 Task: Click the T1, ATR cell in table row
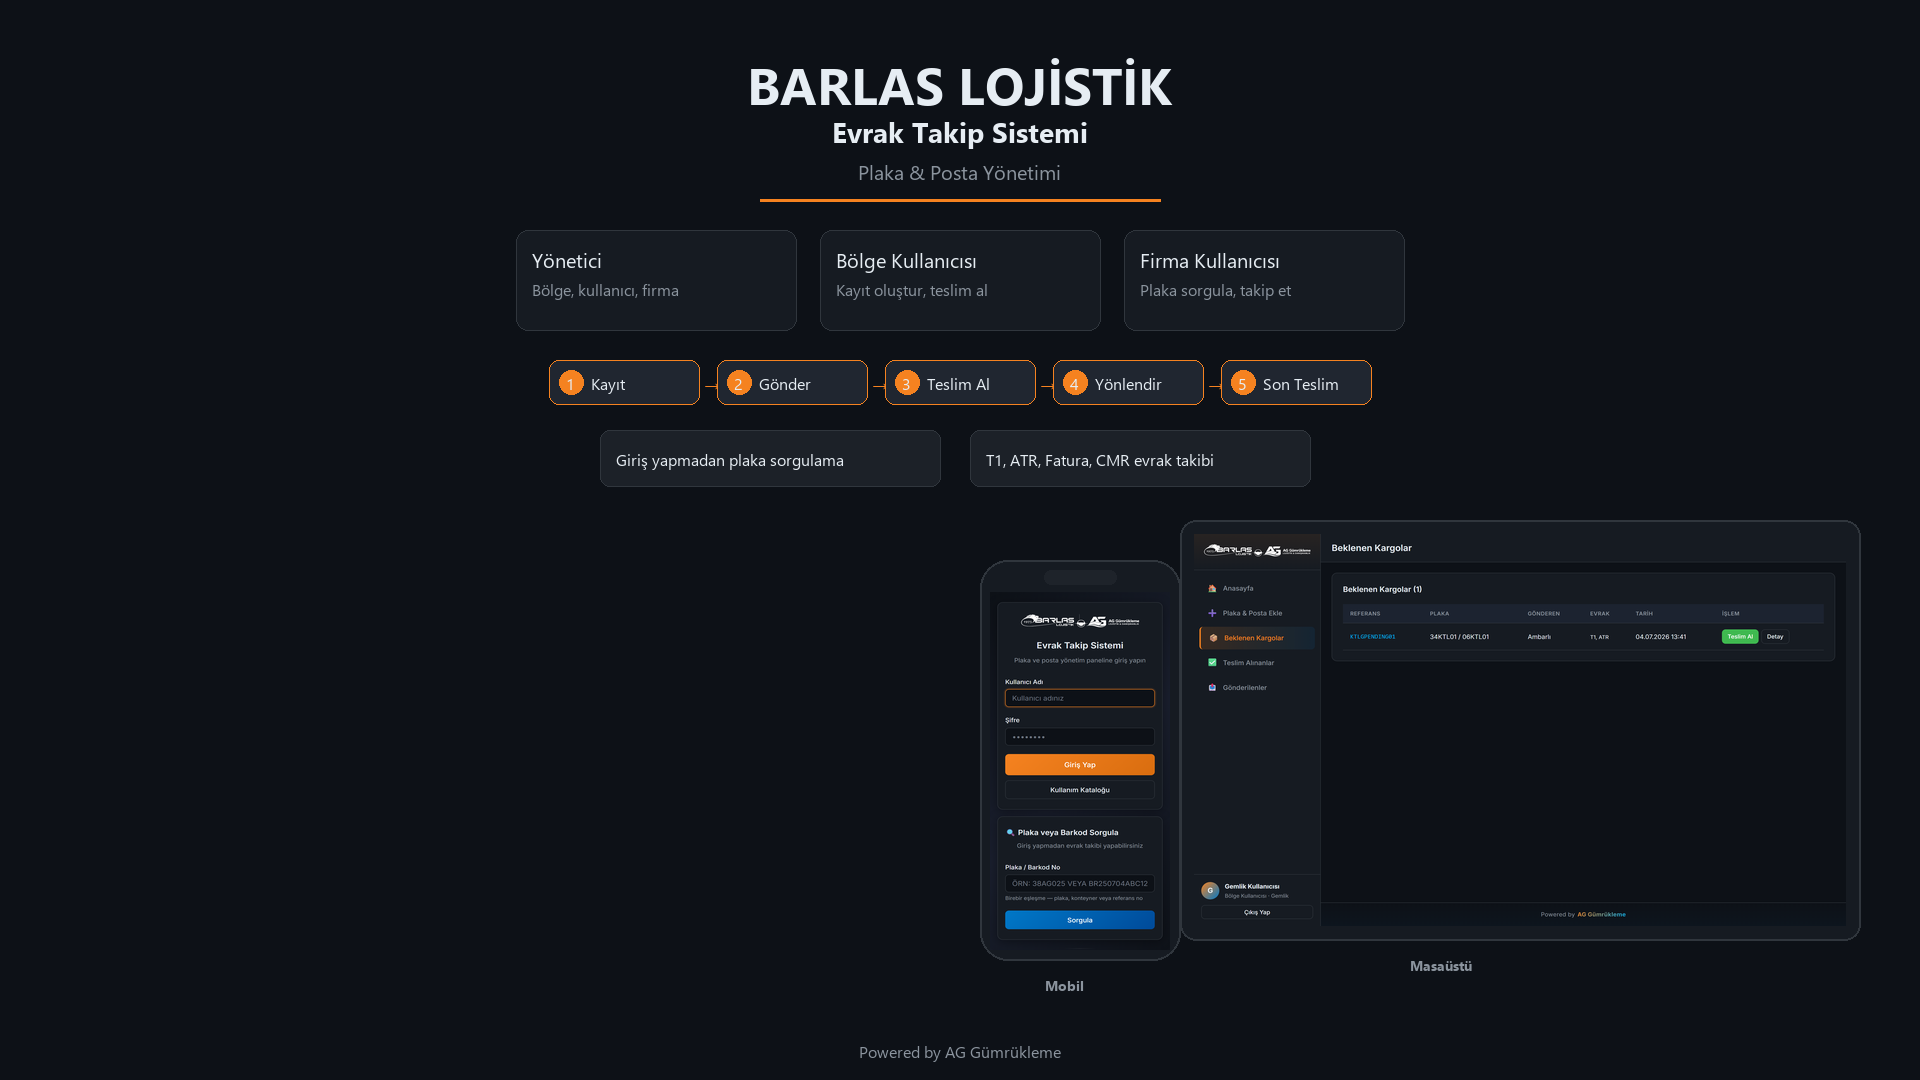[1600, 637]
